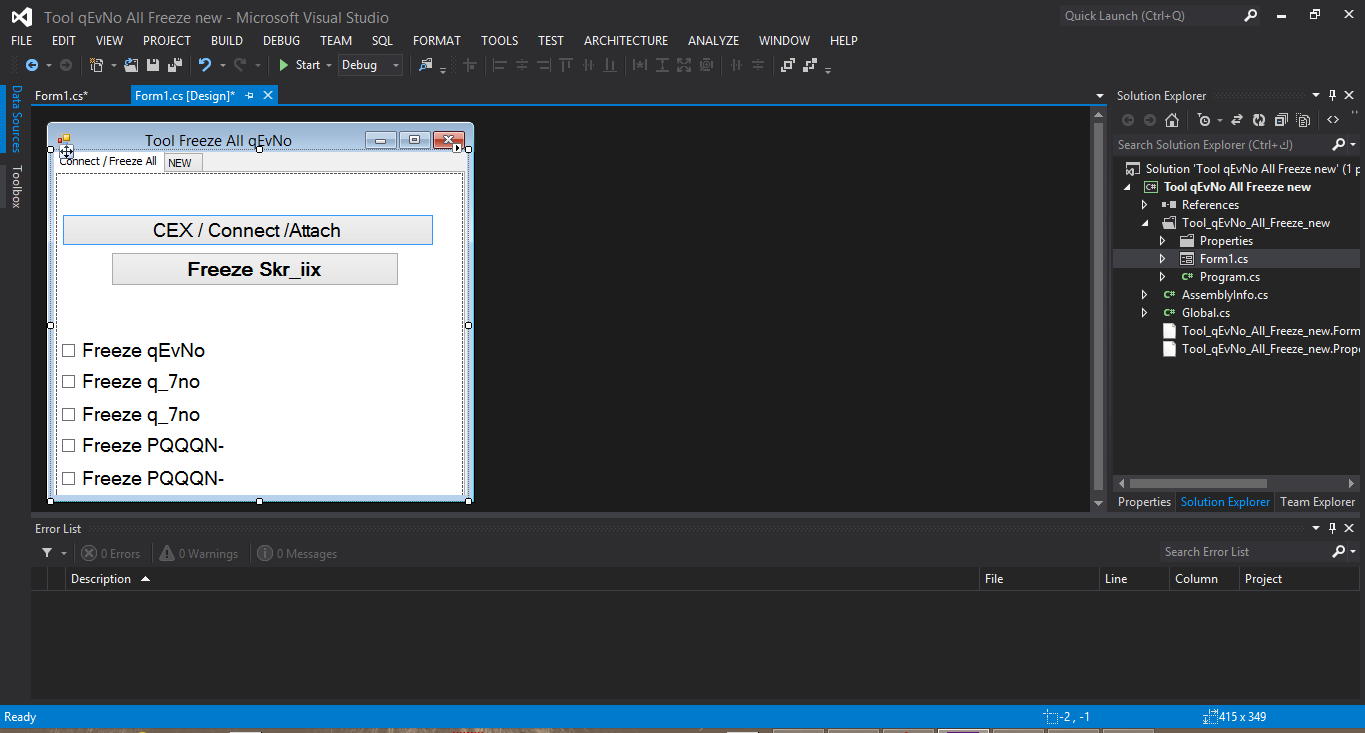The image size is (1365, 733).
Task: Click the Error List filter funnel icon
Action: [x=46, y=553]
